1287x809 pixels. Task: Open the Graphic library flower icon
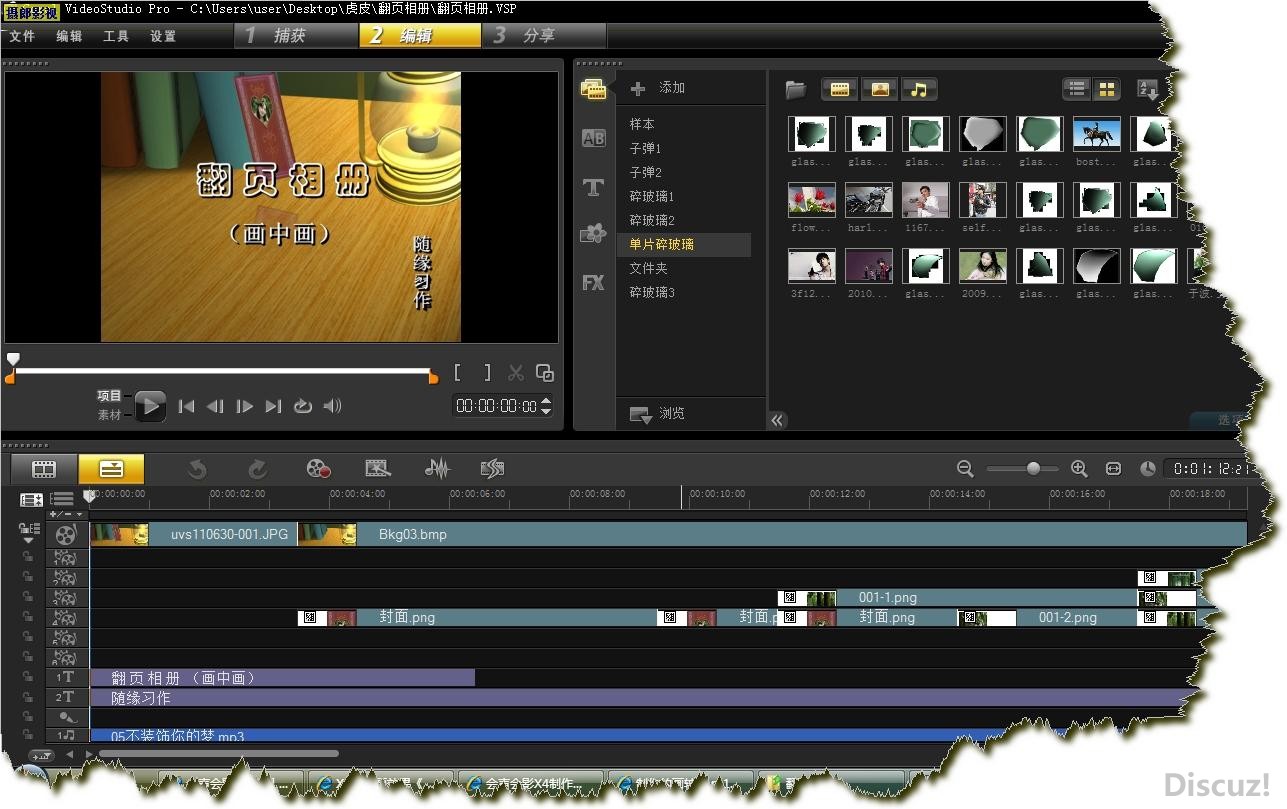[x=593, y=234]
